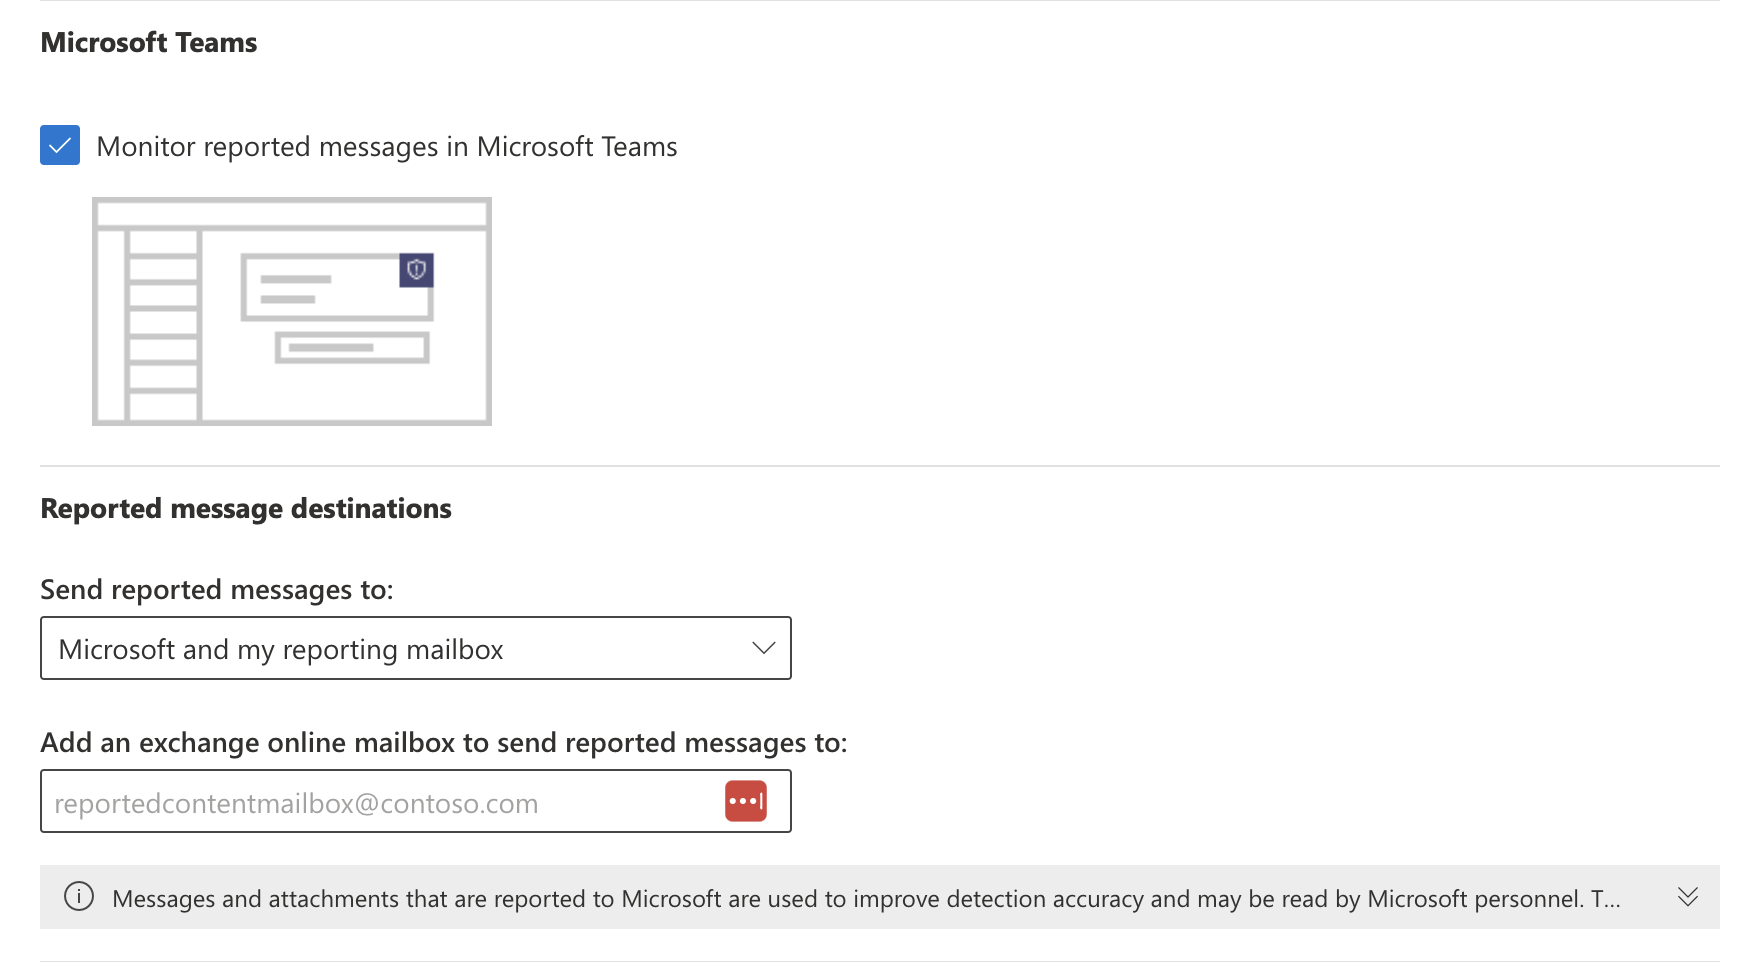This screenshot has width=1758, height=962.
Task: Click the info icon on the privacy notice banner
Action: [x=79, y=897]
